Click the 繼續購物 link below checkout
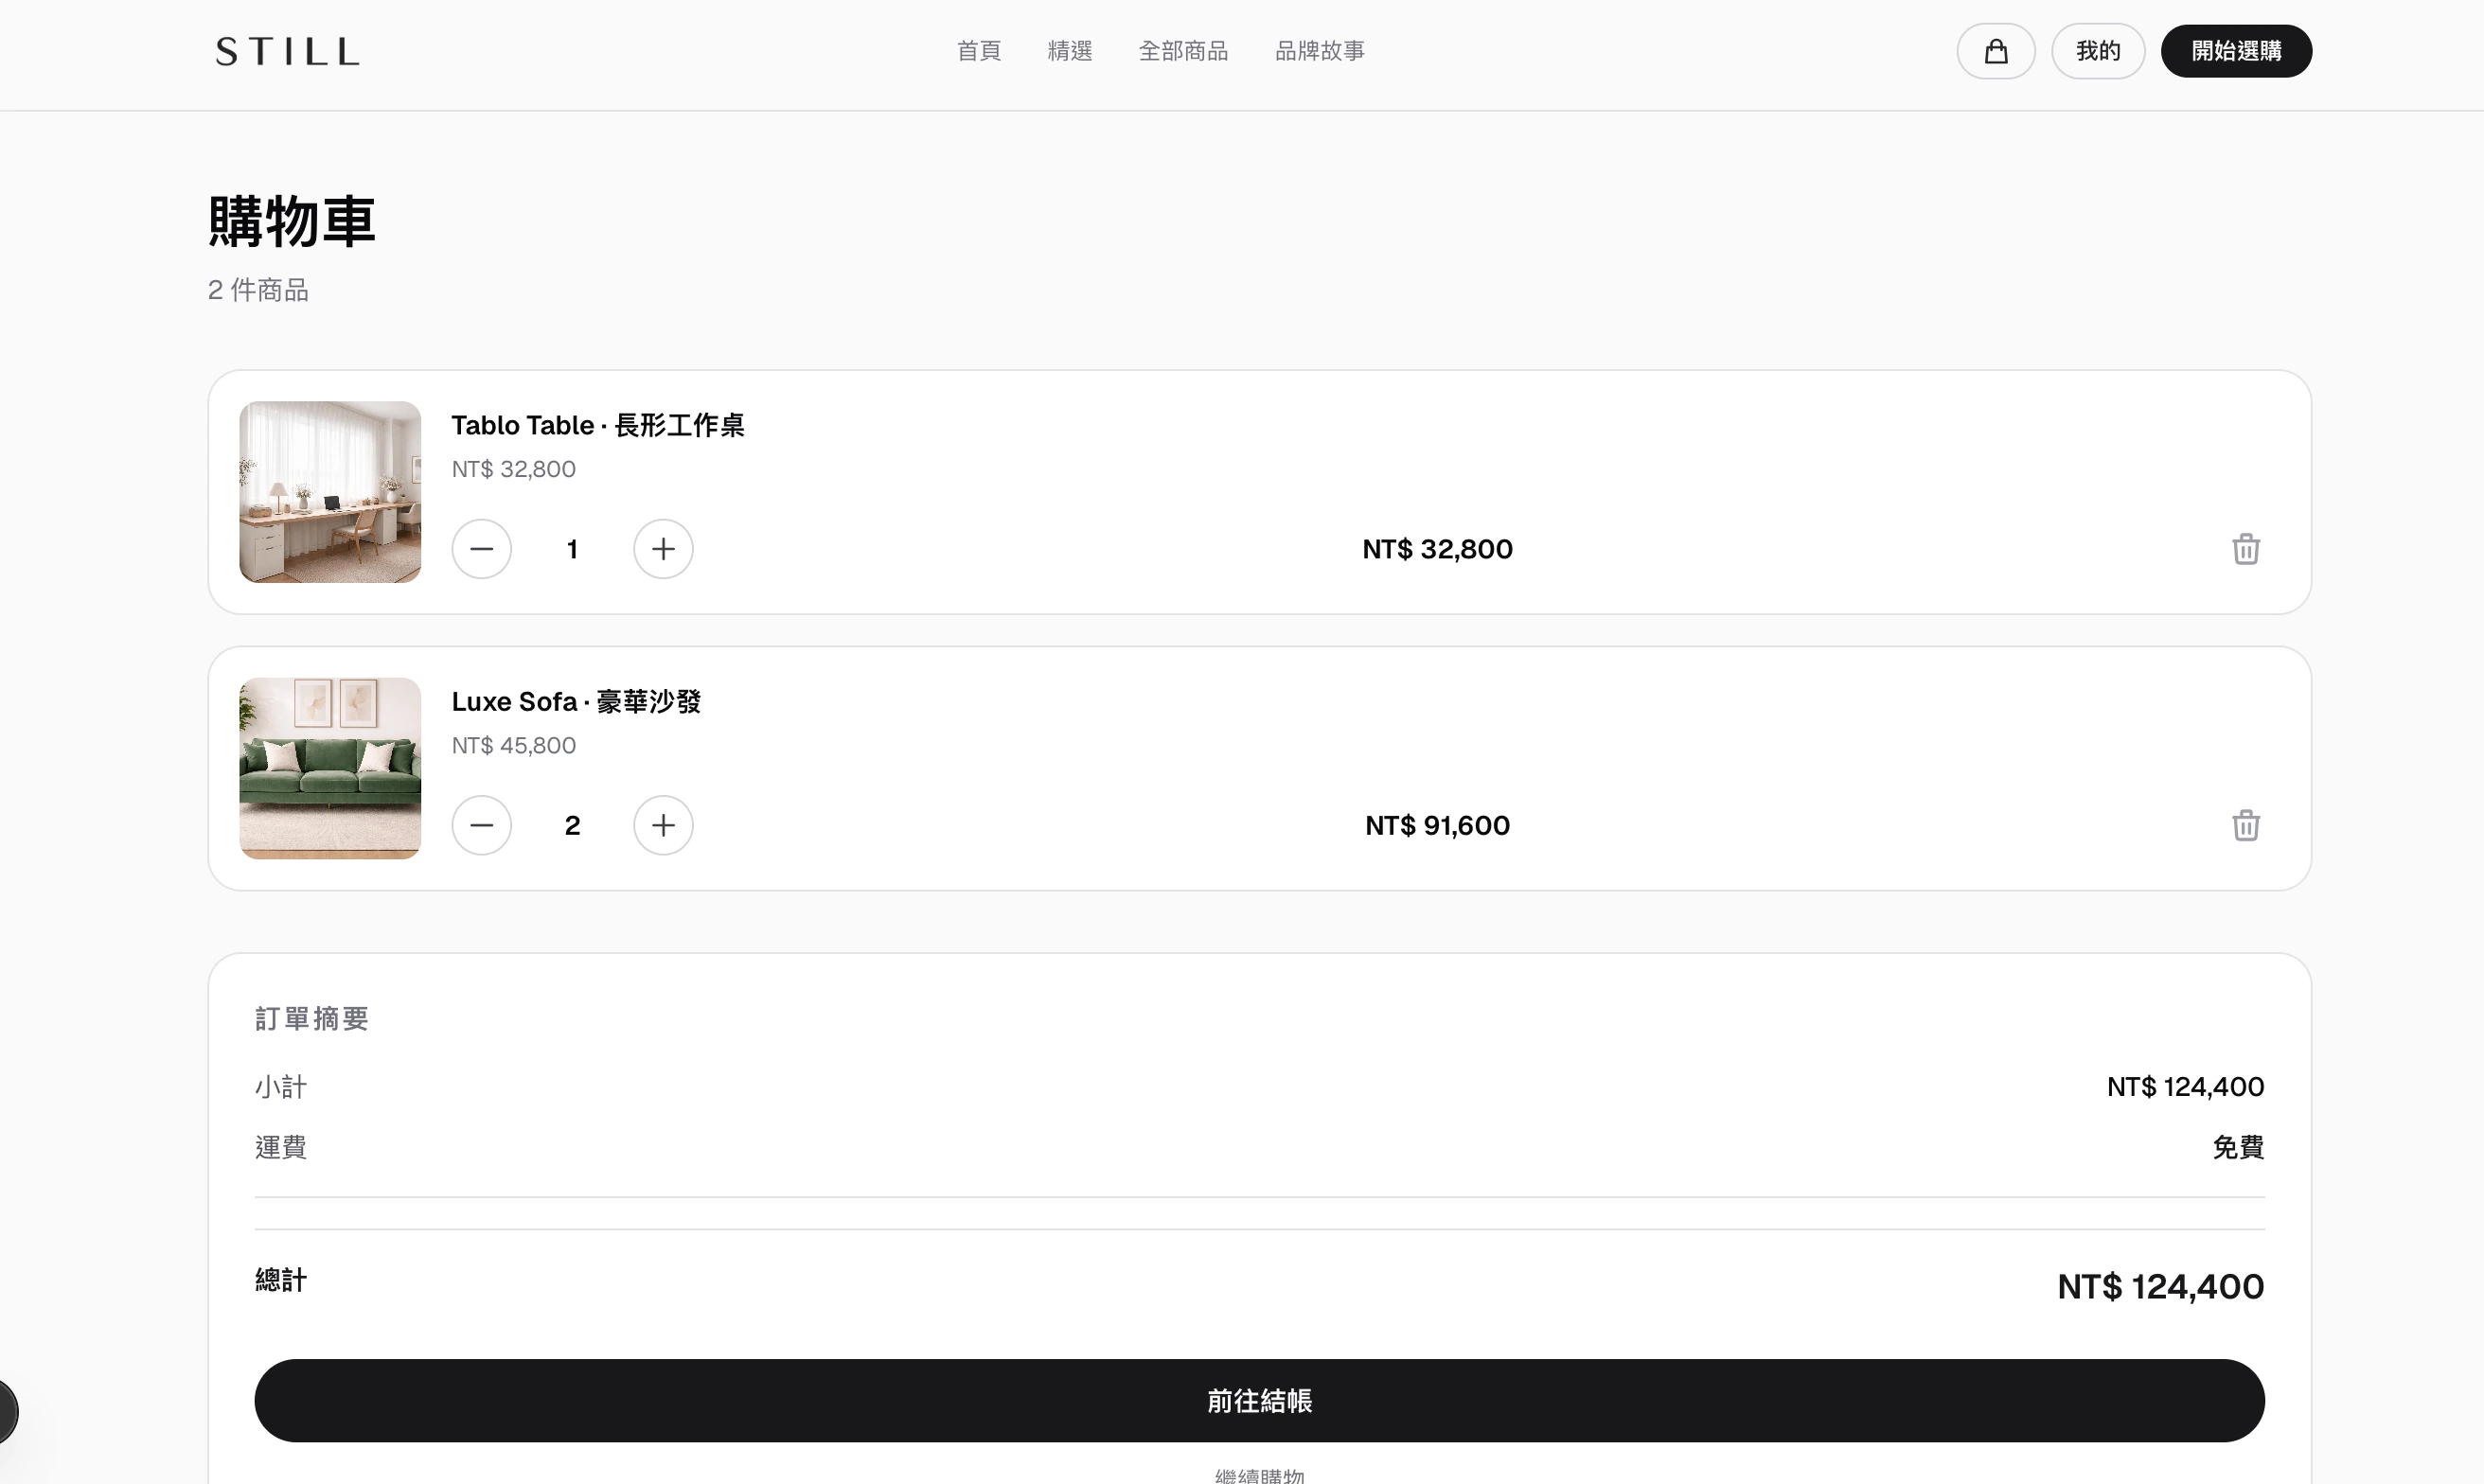Screen dimensions: 2484x1484 1258,1475
